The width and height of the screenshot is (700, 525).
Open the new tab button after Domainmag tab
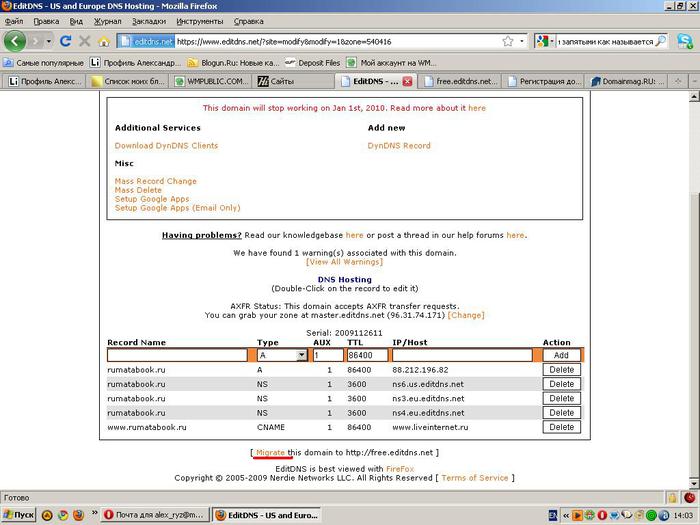click(x=678, y=81)
